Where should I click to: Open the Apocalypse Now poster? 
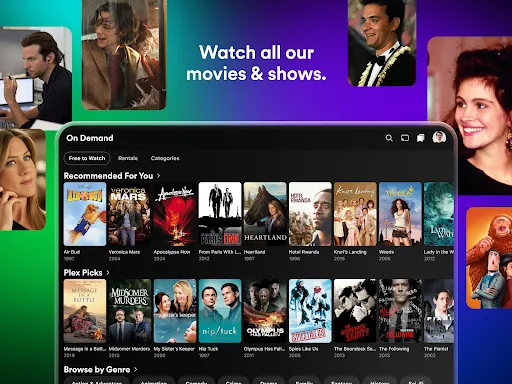[x=175, y=214]
